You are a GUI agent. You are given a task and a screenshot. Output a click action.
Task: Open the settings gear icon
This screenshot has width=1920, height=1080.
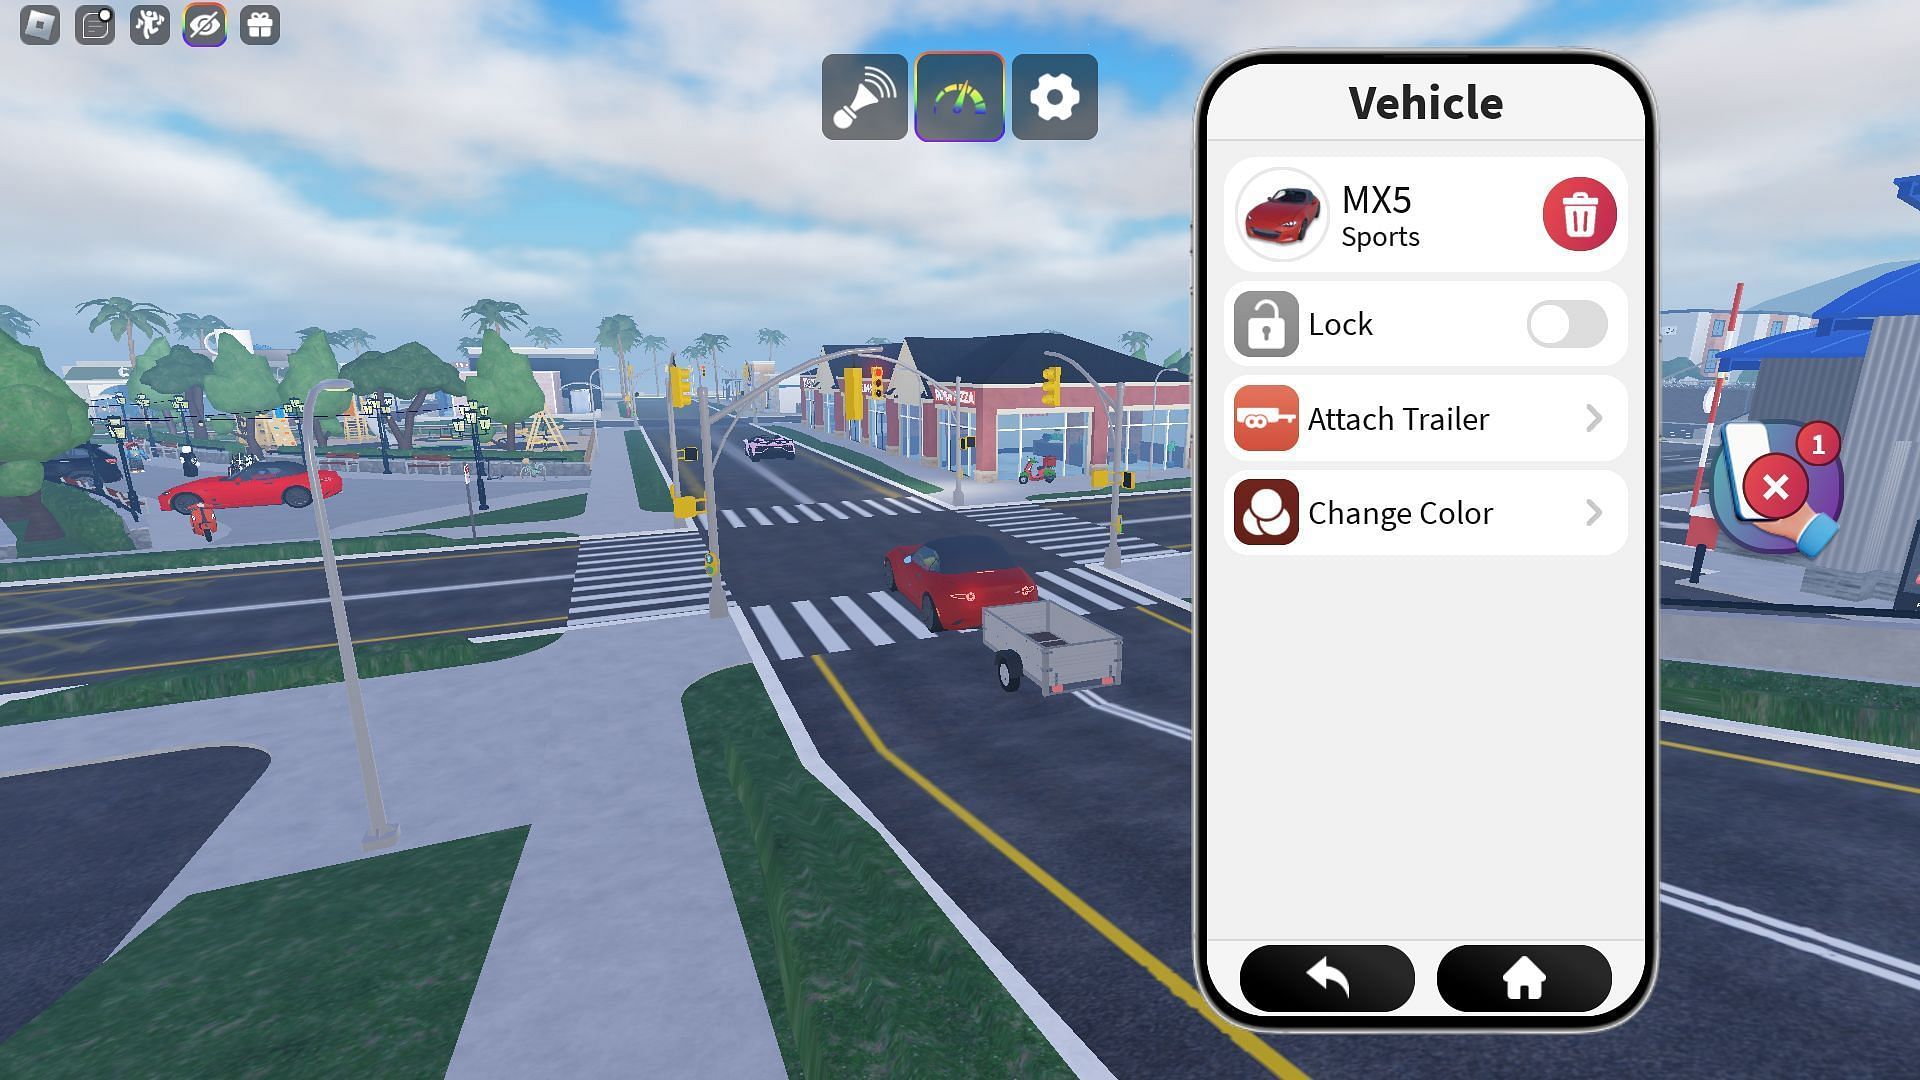(1055, 96)
